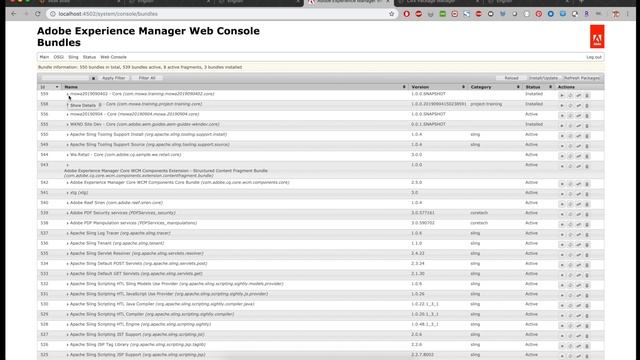
Task: Stop Apache Sling Default GET Servlets bundle
Action: [562, 276]
